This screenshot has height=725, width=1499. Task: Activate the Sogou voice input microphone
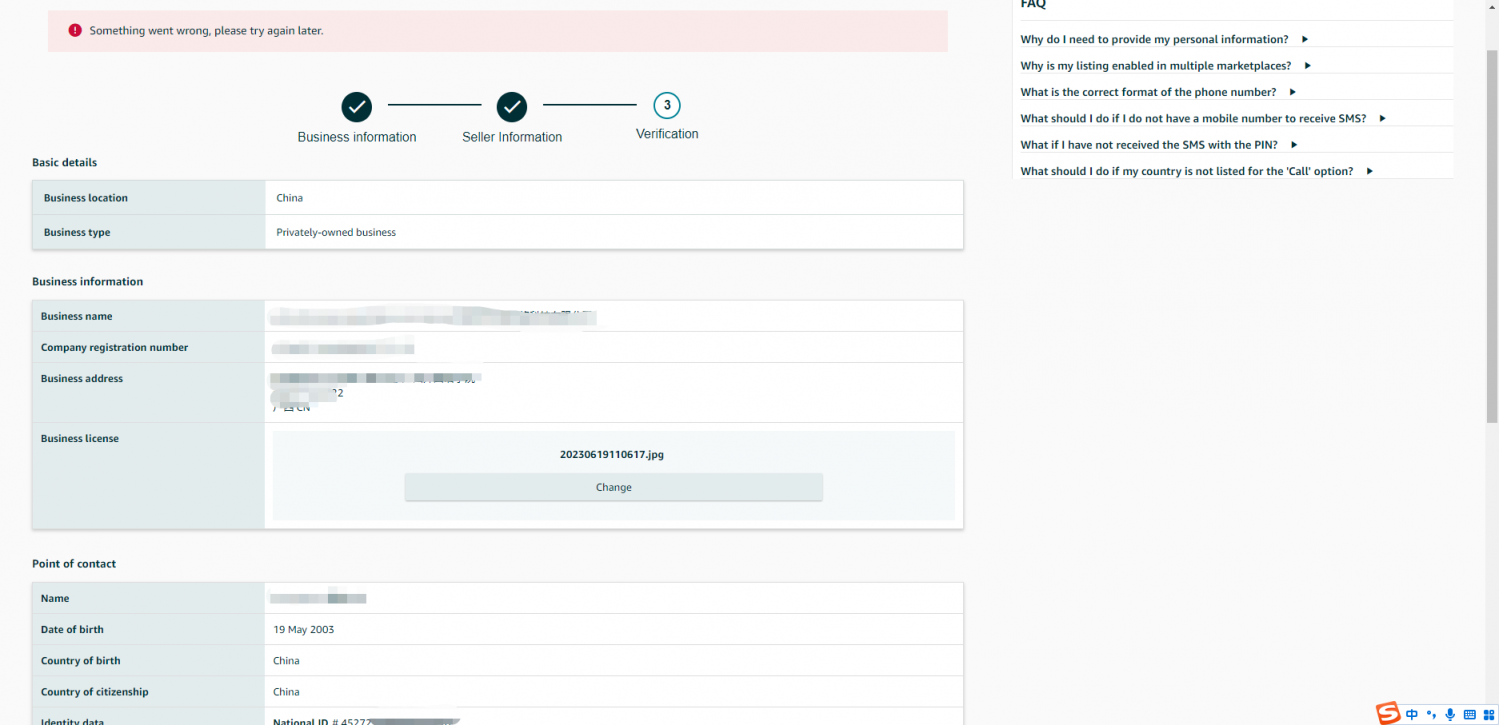pyautogui.click(x=1450, y=714)
